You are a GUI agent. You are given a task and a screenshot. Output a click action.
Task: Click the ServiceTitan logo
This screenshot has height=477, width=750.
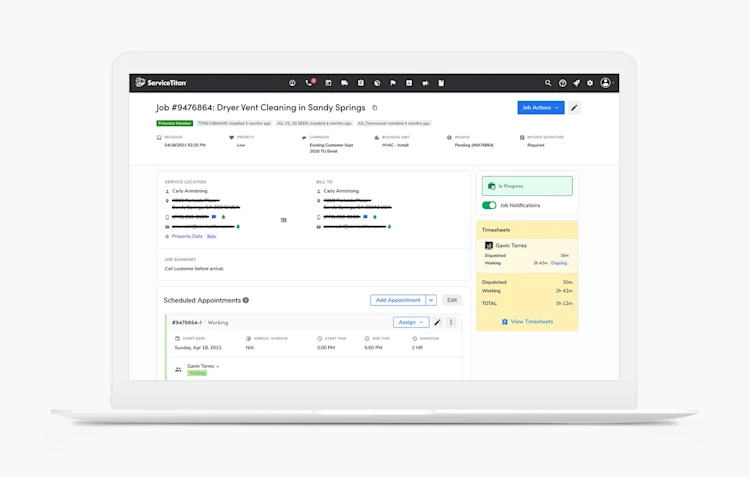click(x=161, y=82)
